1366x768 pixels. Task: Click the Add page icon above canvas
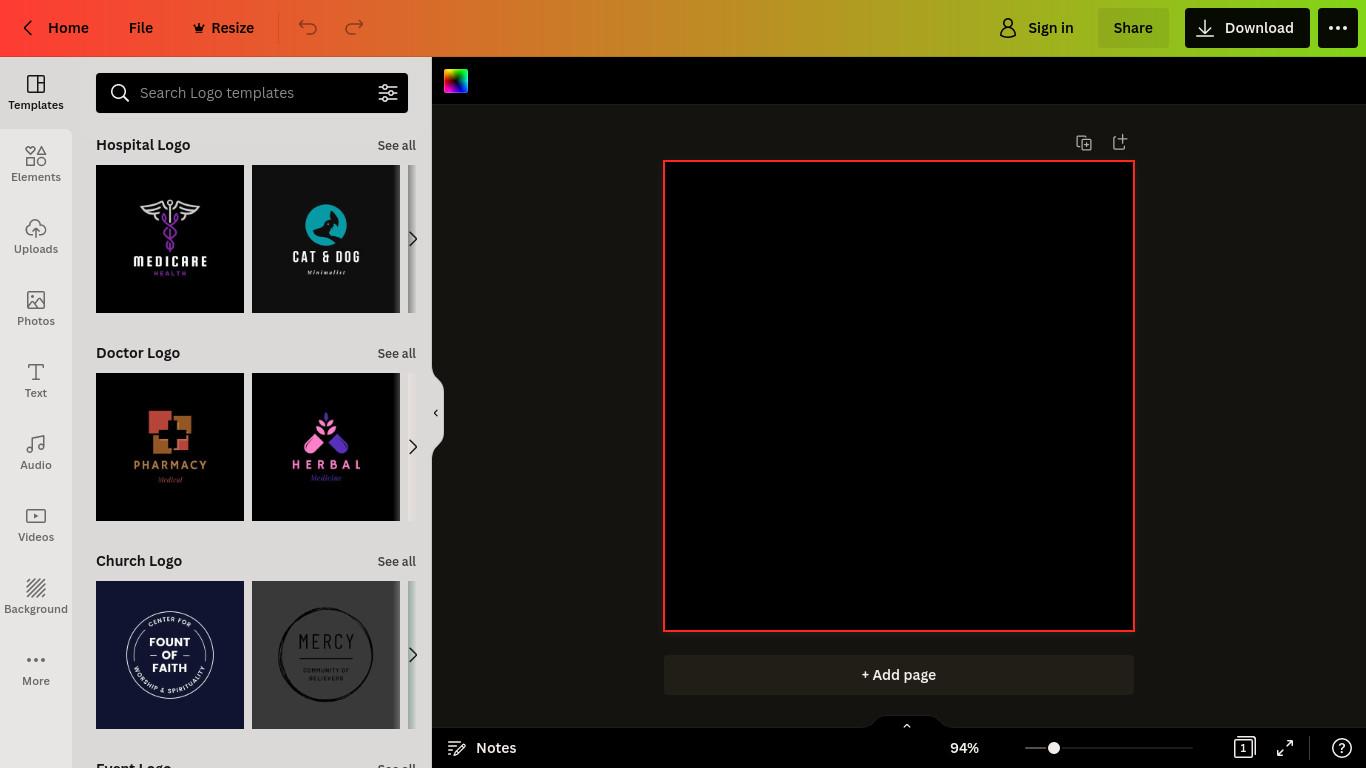[1120, 143]
